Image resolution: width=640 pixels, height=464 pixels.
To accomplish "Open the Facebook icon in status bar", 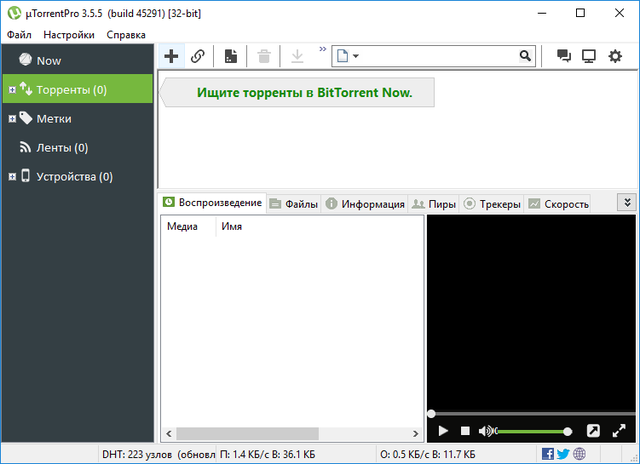I will [548, 454].
